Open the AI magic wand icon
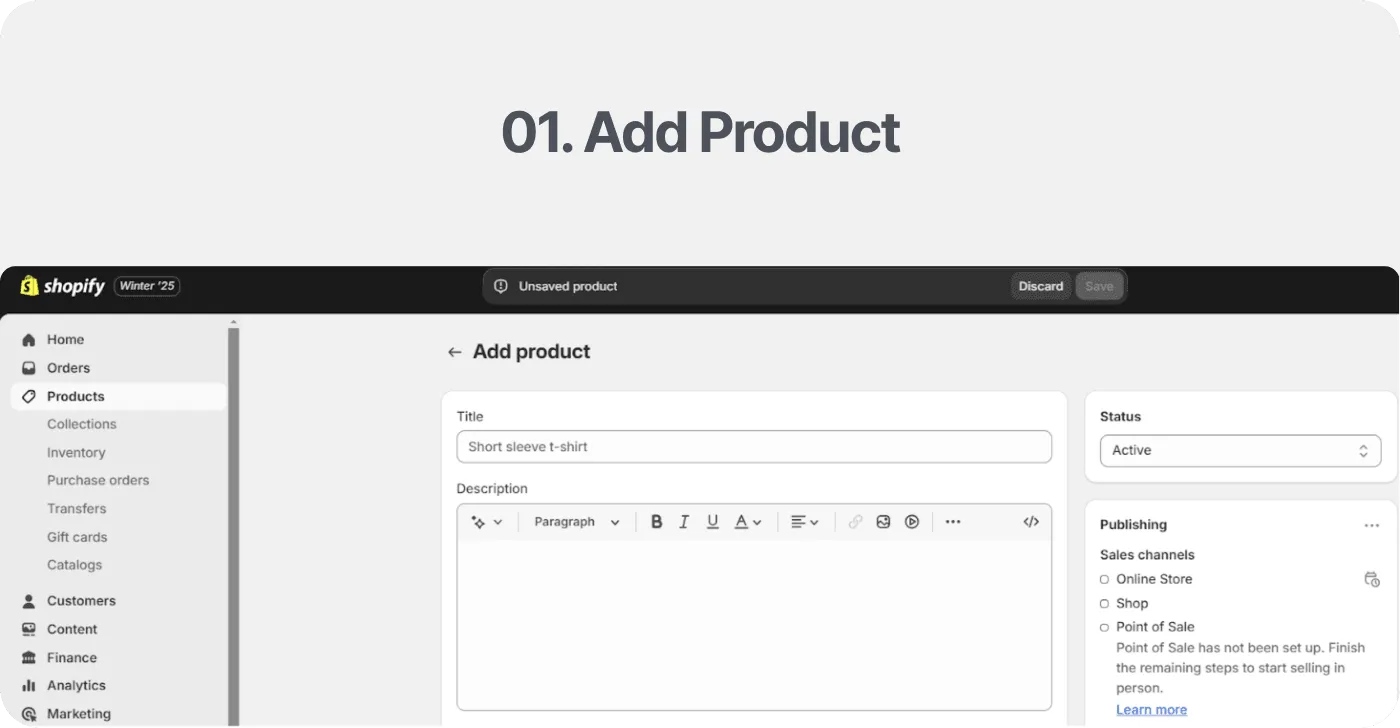1400x728 pixels. (x=480, y=521)
